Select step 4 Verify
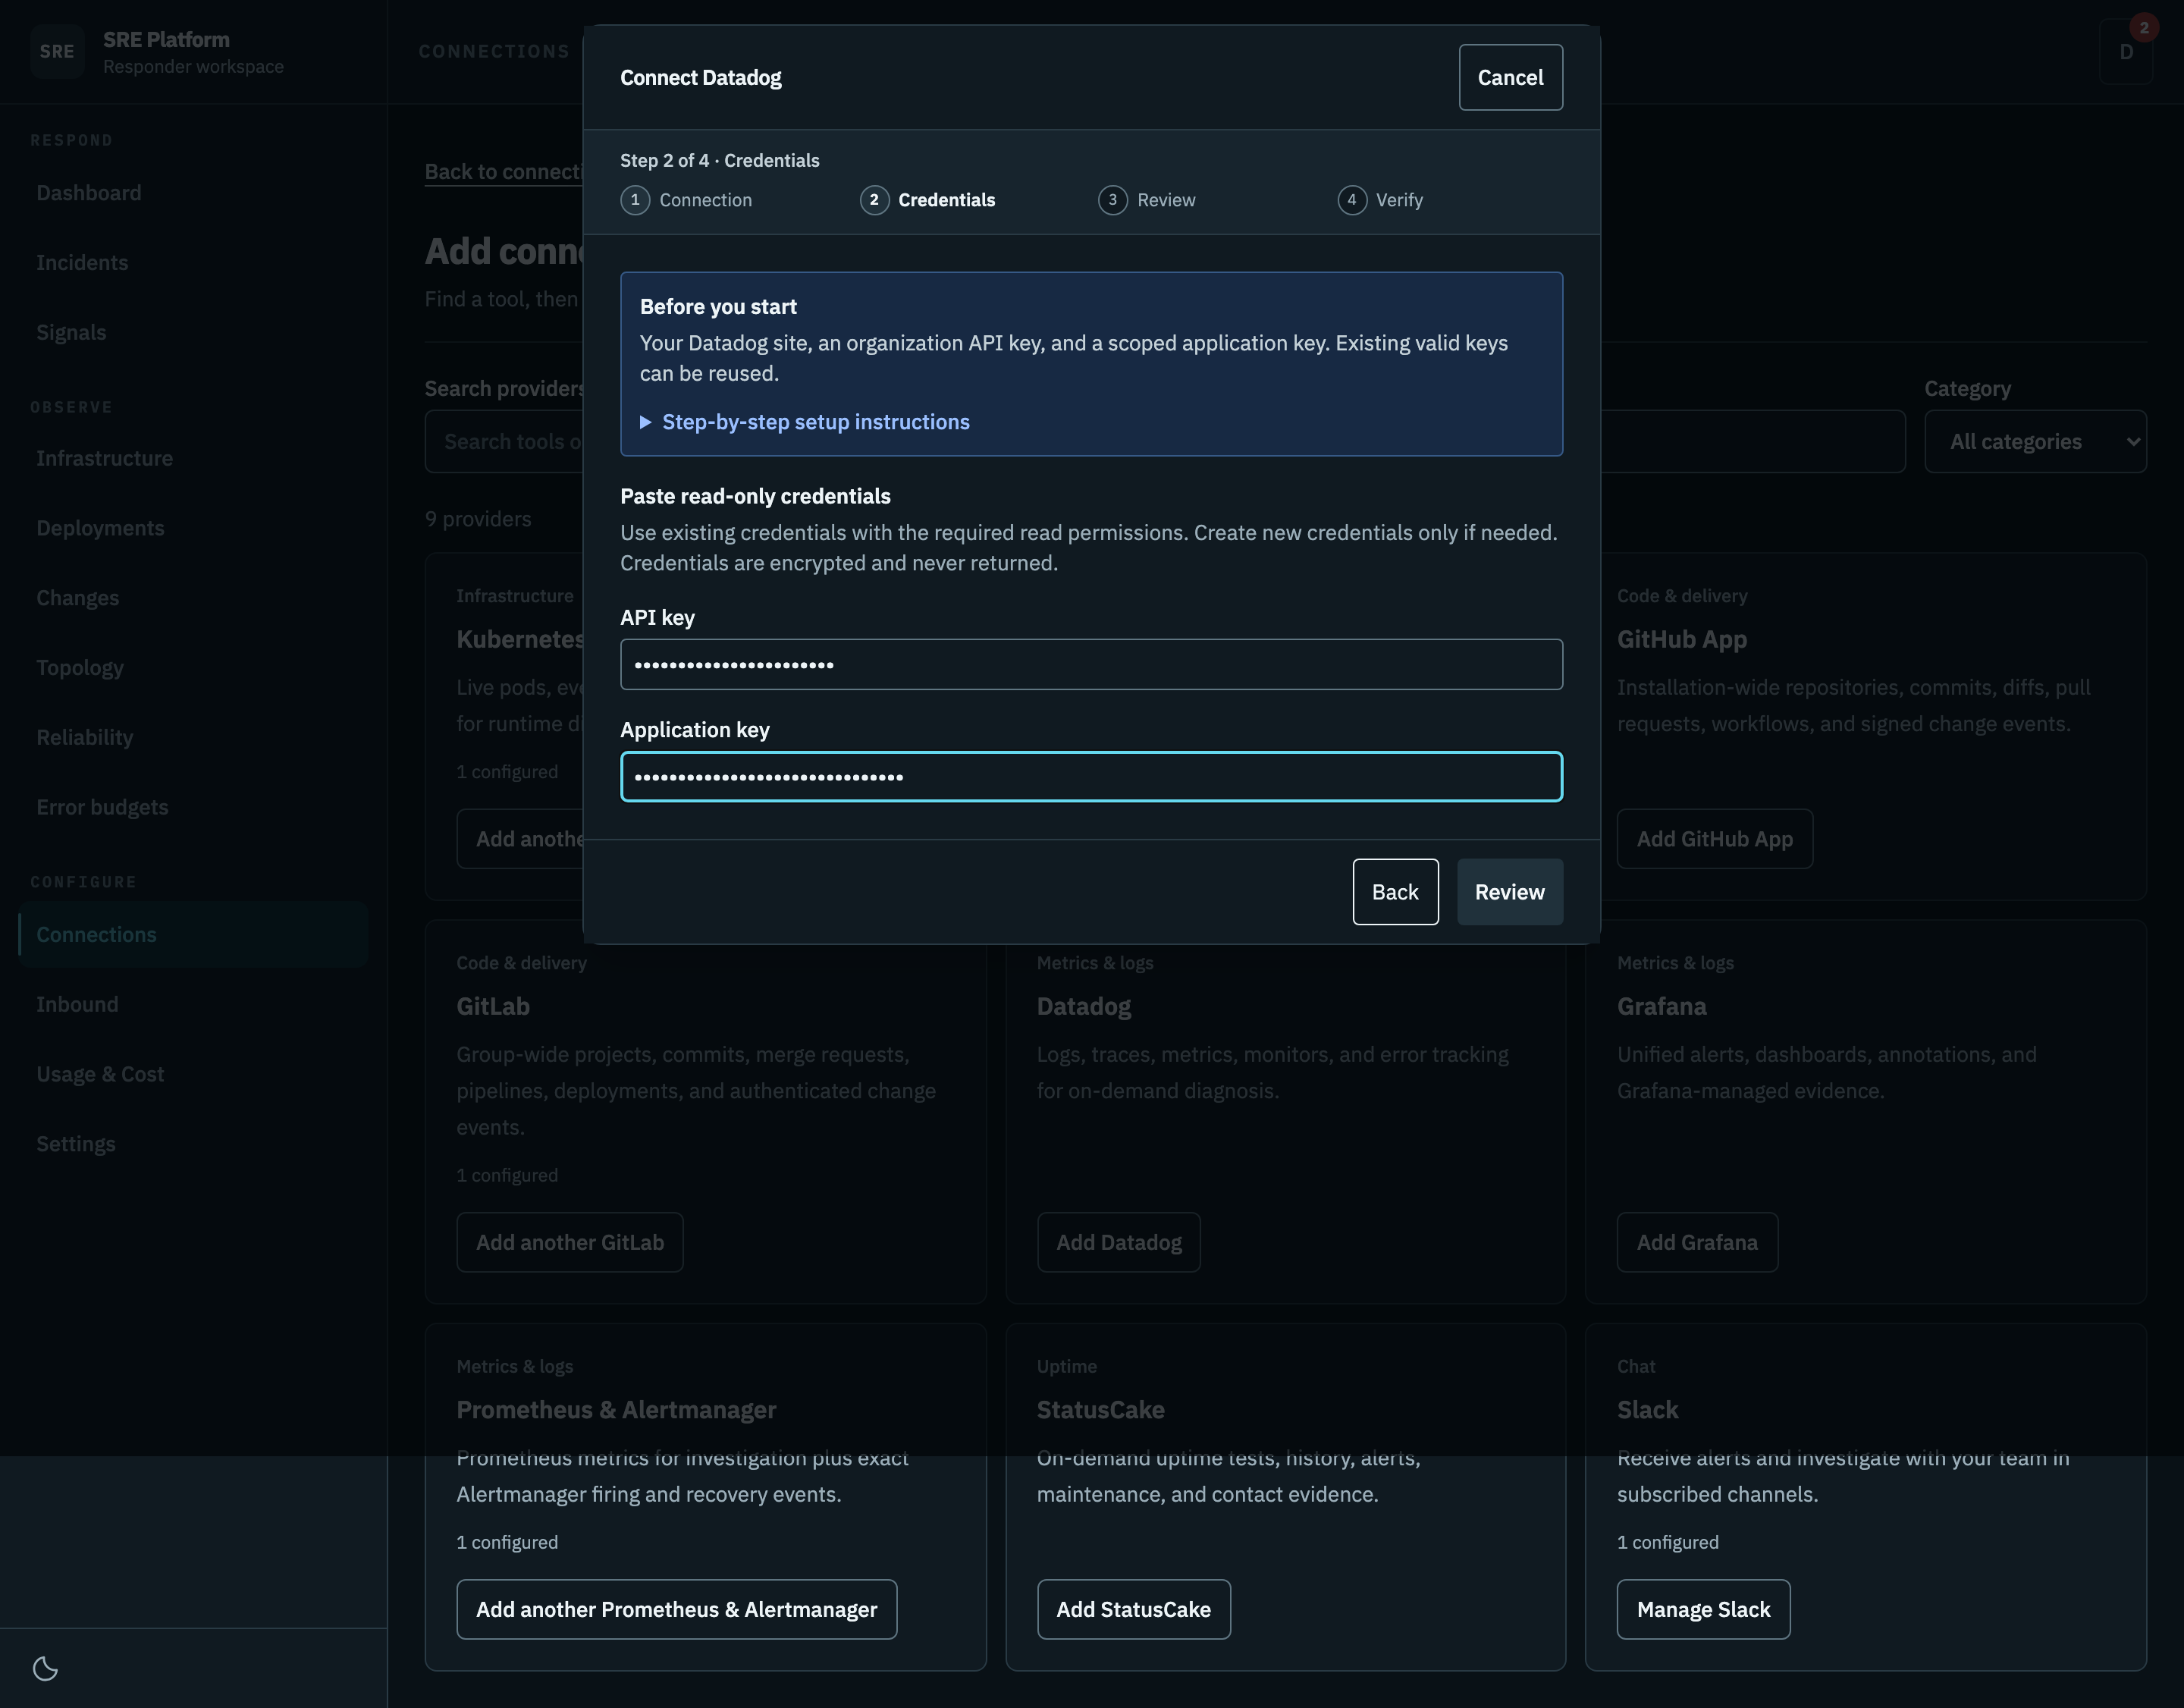Viewport: 2184px width, 1708px height. tap(1380, 200)
